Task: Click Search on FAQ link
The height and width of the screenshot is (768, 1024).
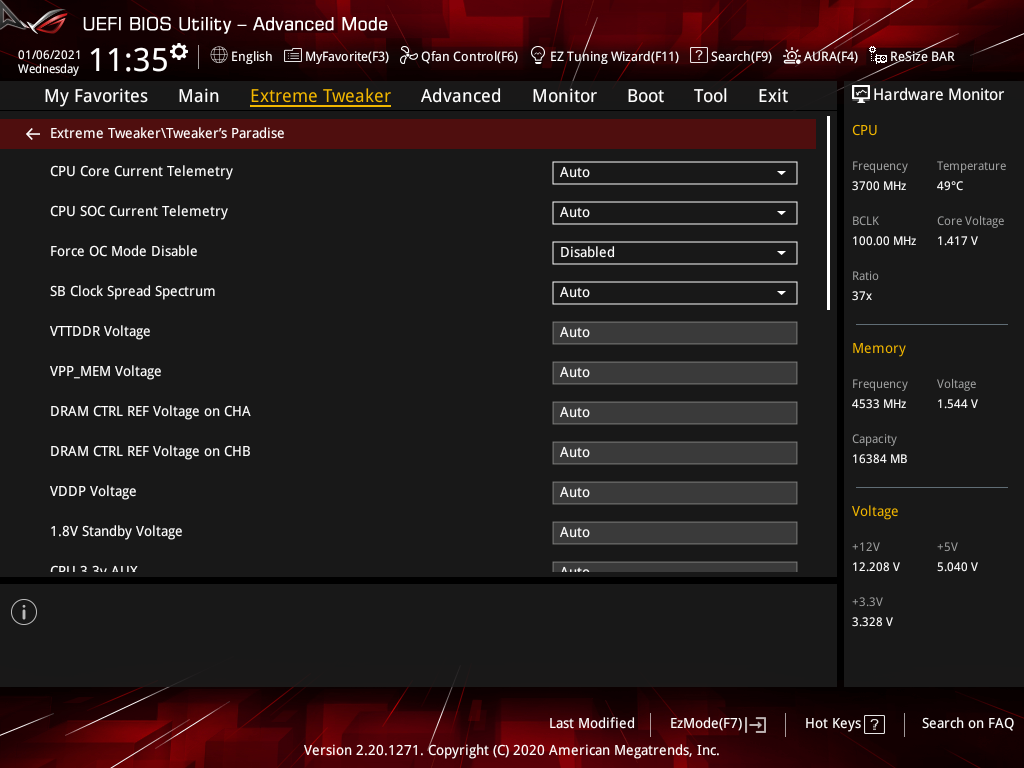Action: coord(968,723)
